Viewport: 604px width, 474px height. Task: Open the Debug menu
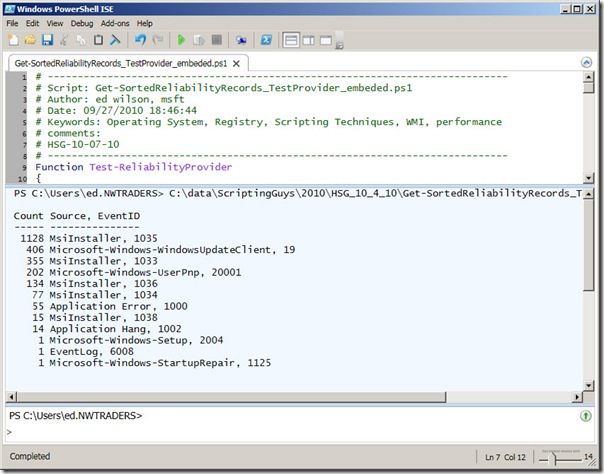pyautogui.click(x=82, y=23)
